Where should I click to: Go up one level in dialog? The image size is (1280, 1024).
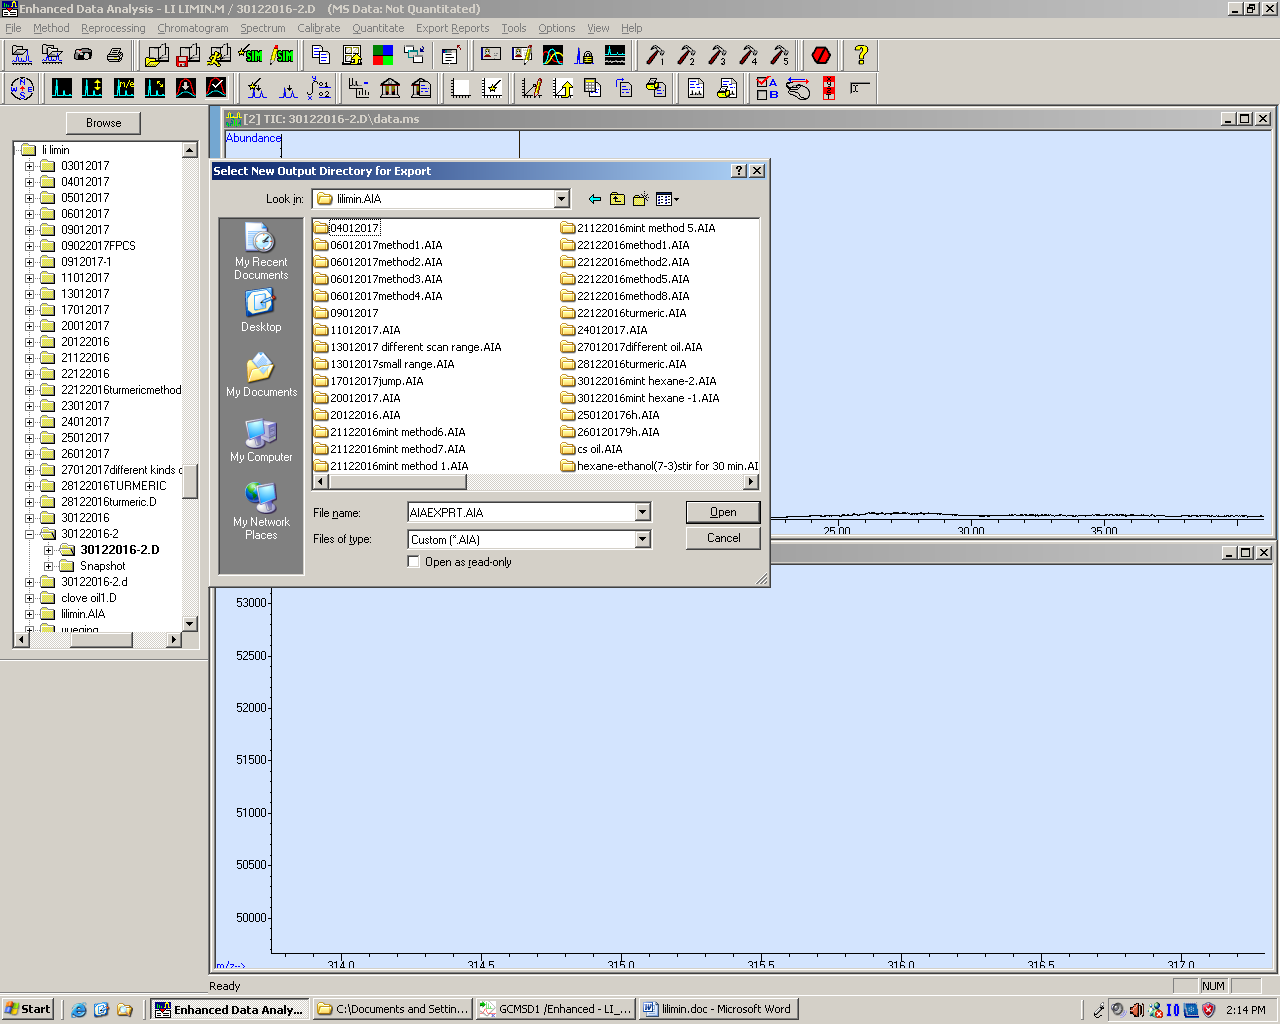click(x=617, y=199)
